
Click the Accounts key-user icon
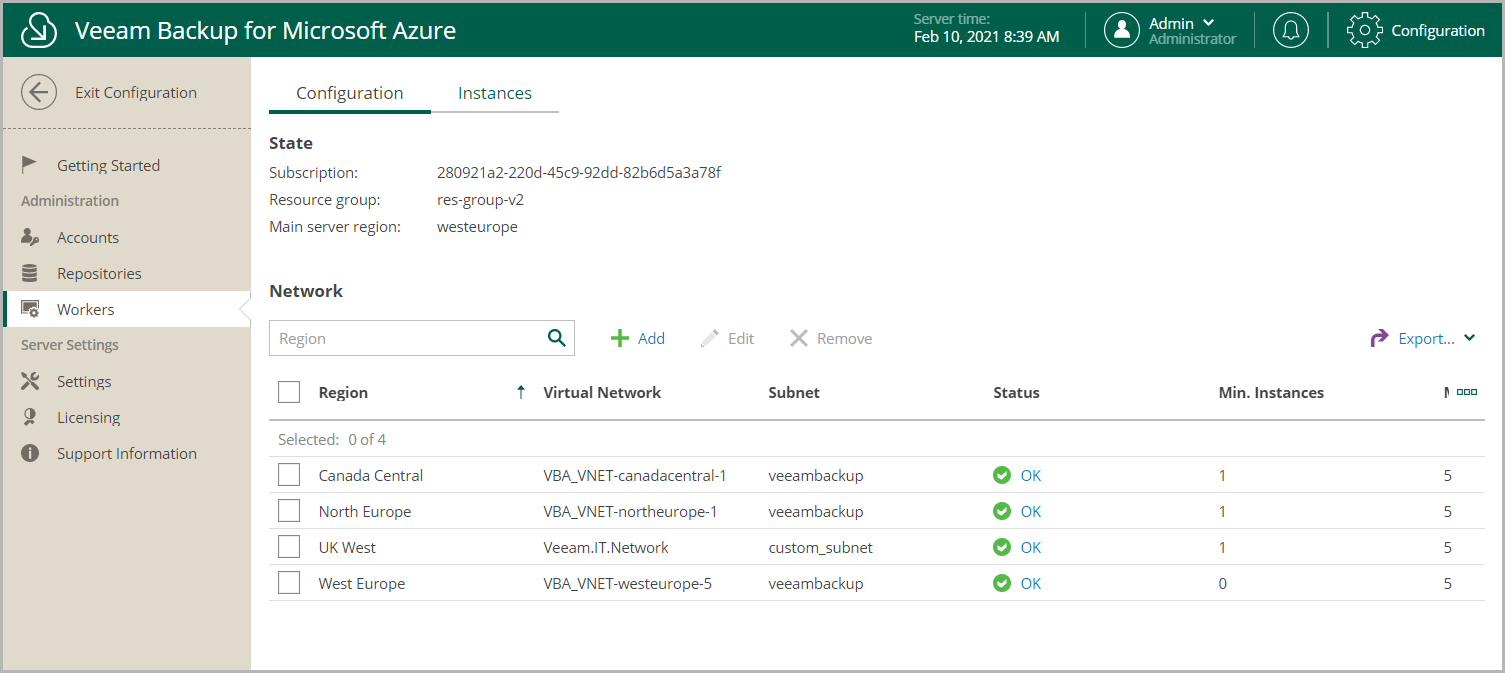click(x=30, y=237)
